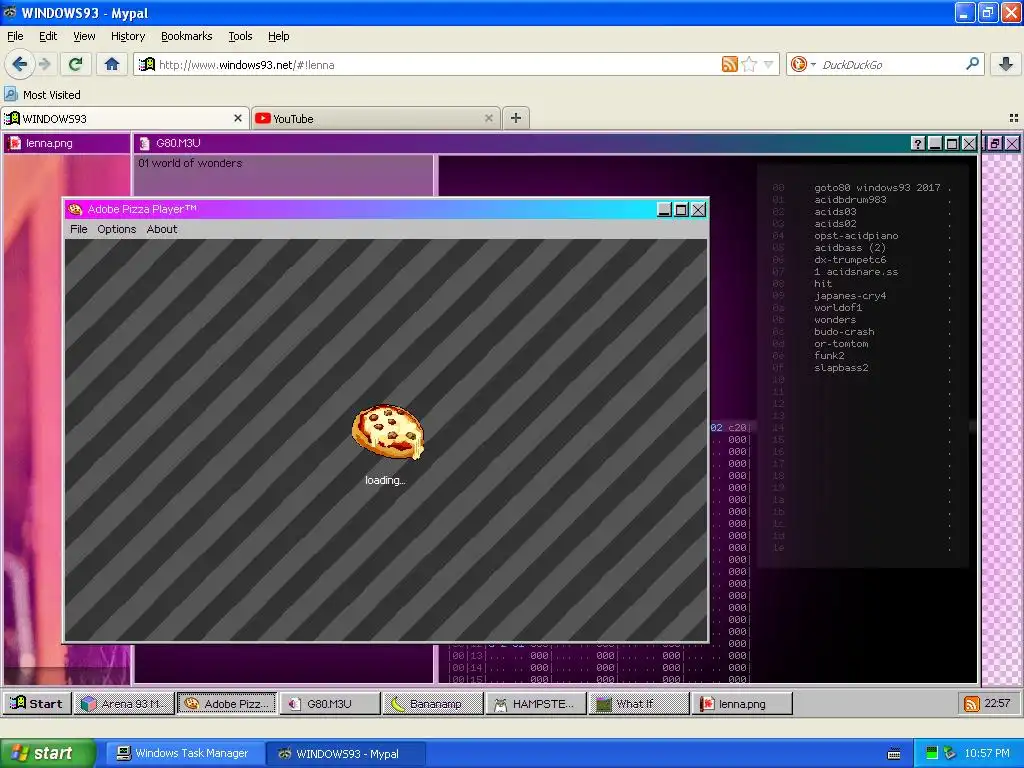Click the RSS icon in Windows93 tray
This screenshot has height=768, width=1024.
(972, 703)
